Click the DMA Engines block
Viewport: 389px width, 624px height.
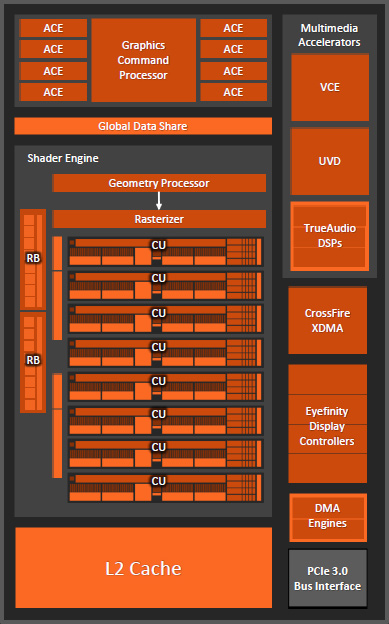tap(328, 517)
